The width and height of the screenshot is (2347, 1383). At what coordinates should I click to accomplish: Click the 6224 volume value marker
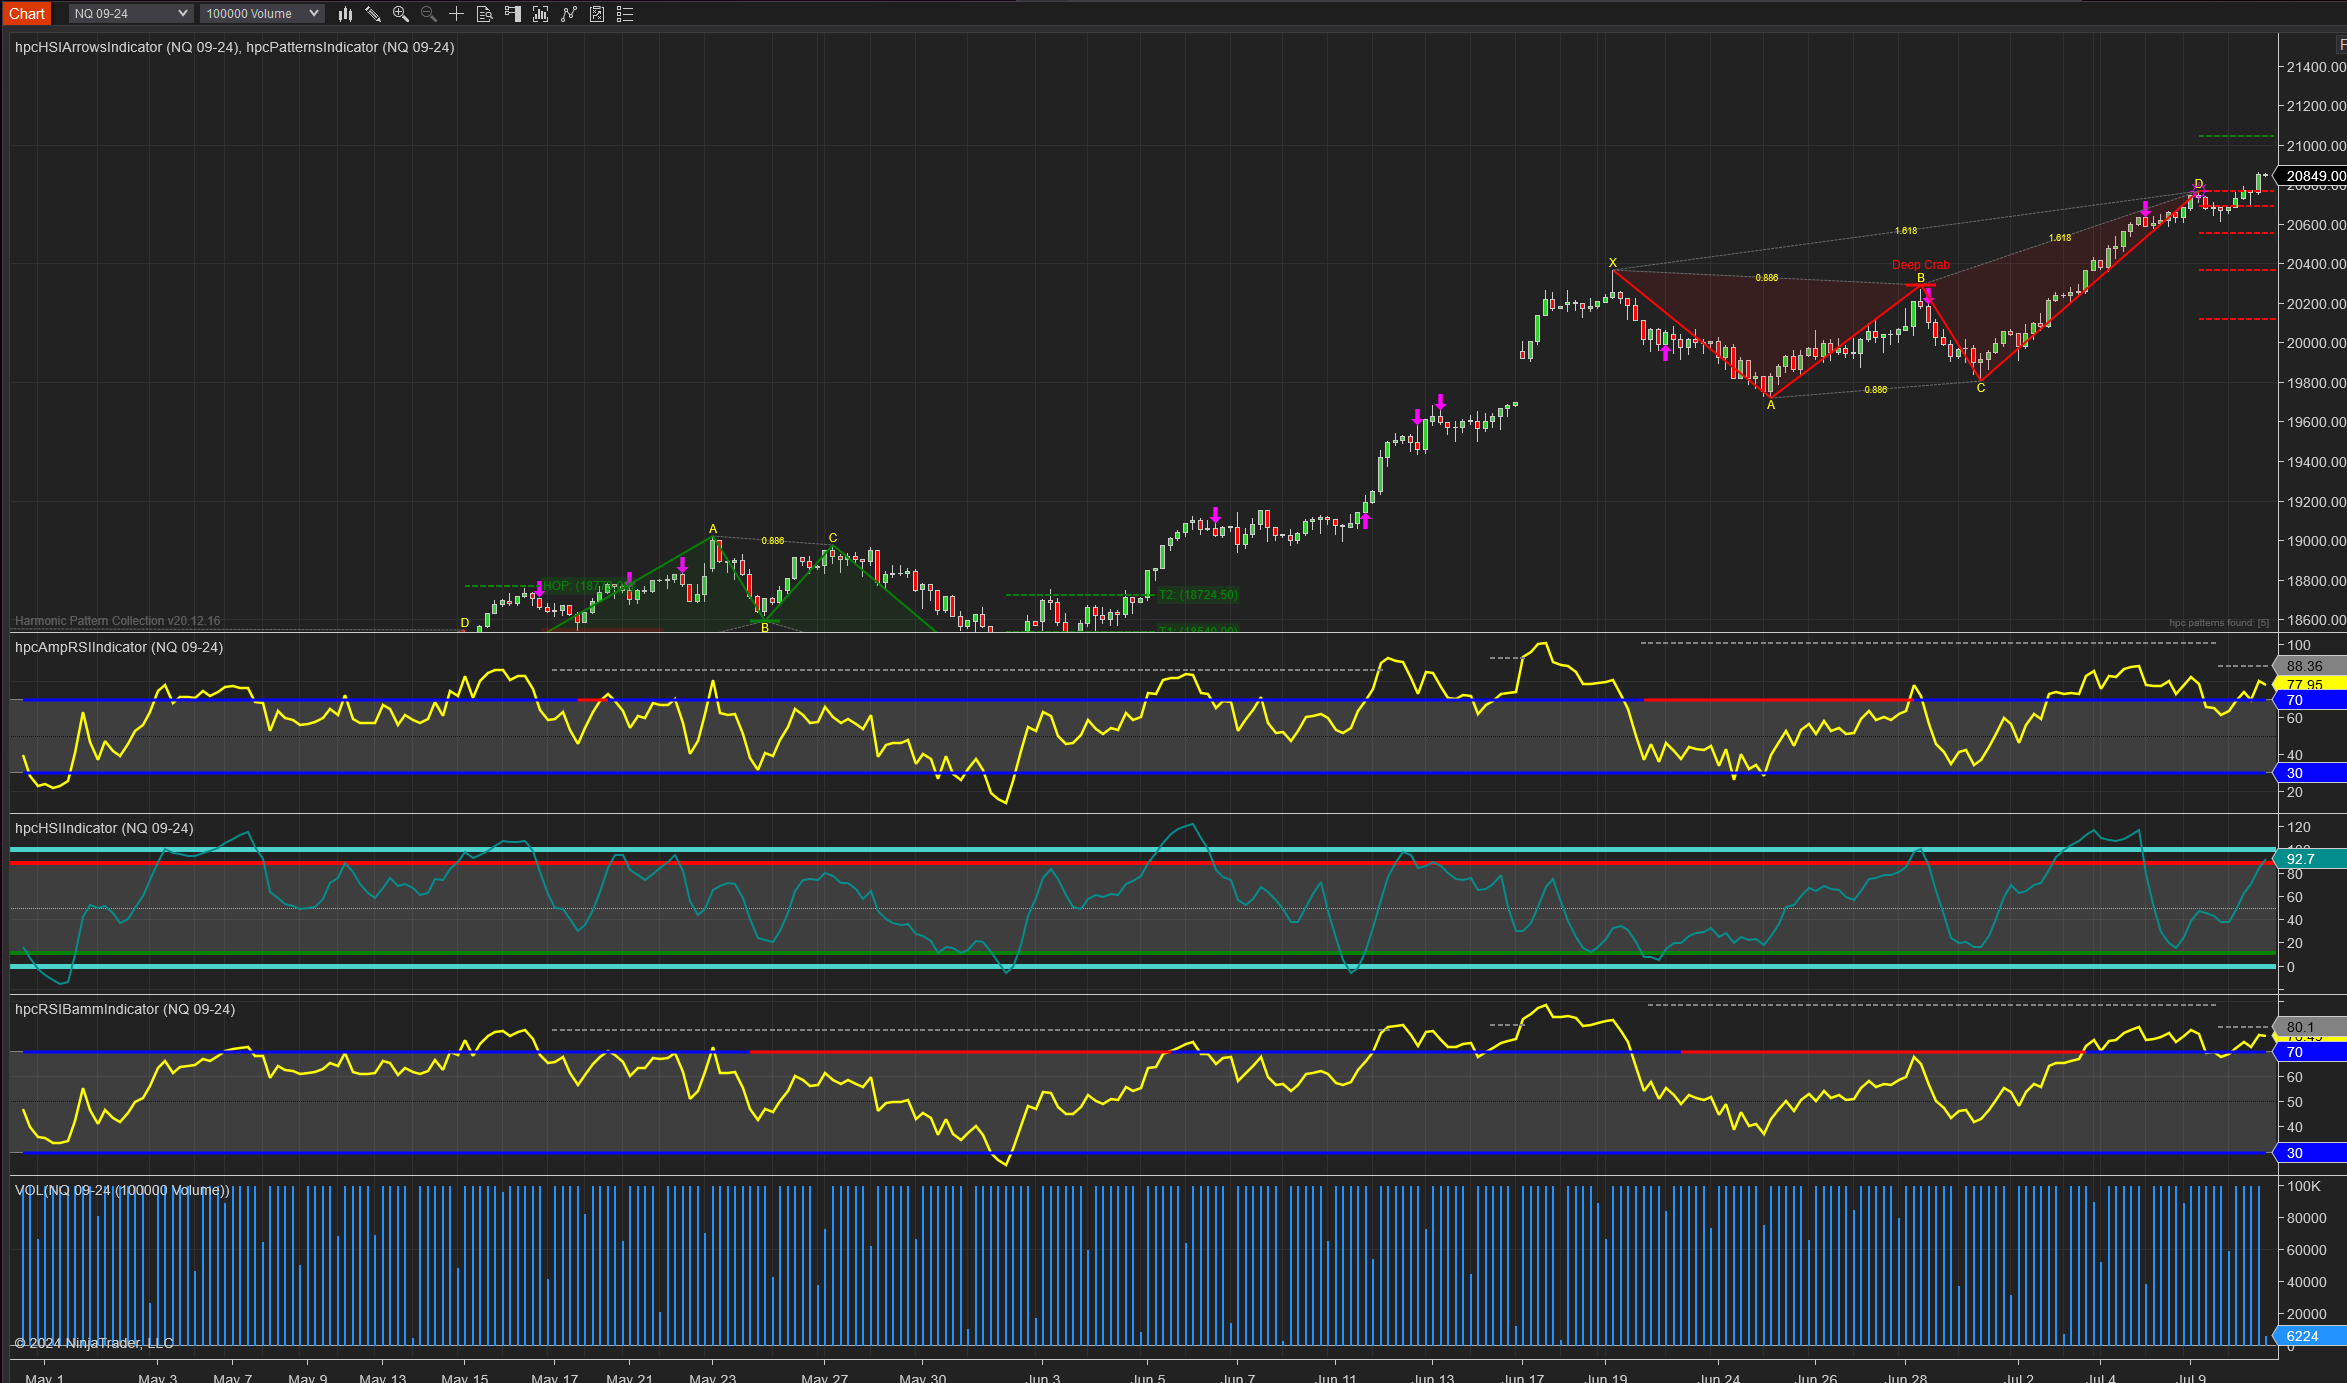(x=2303, y=1336)
